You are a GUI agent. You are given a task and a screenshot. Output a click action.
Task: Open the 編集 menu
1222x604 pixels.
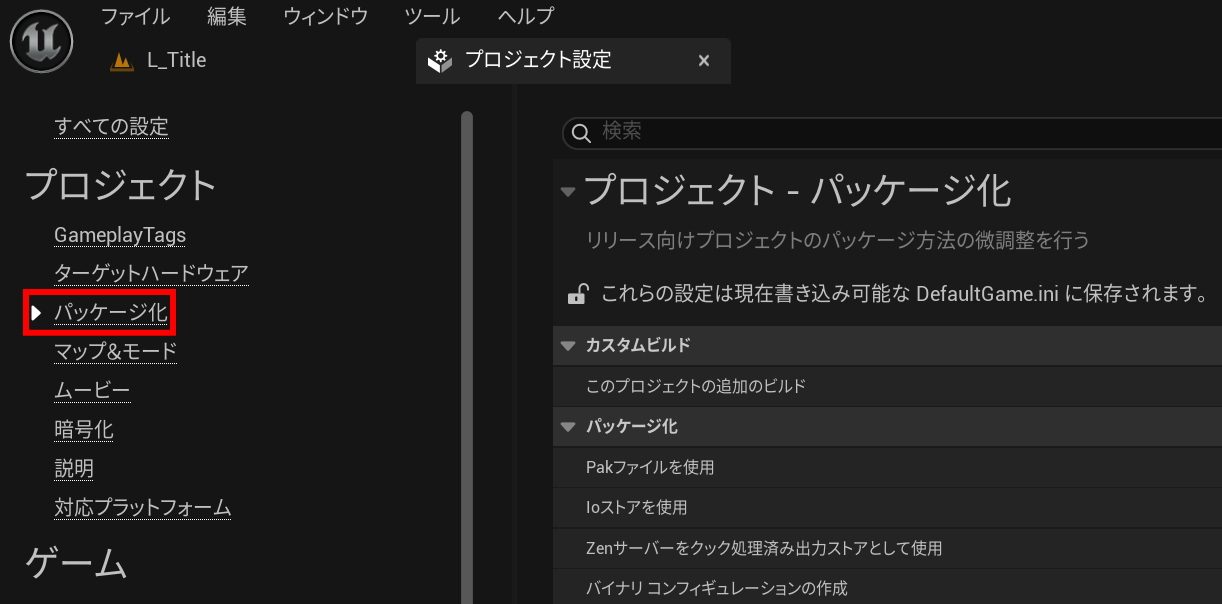[x=226, y=16]
